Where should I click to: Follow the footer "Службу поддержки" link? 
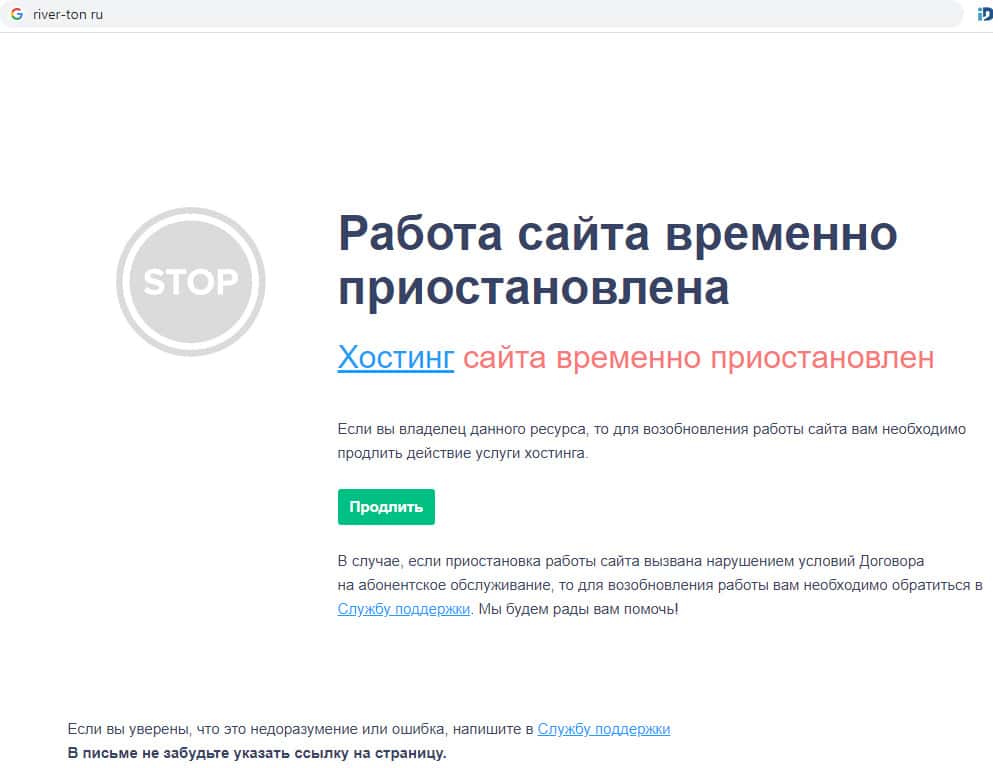[604, 729]
